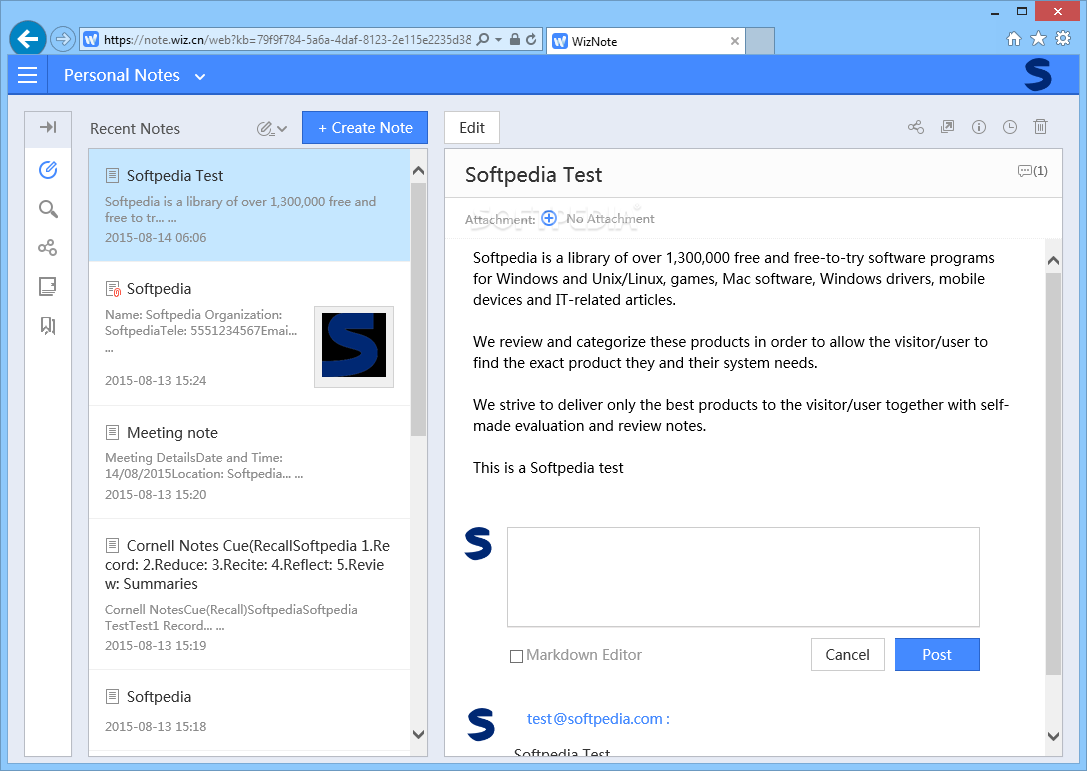Open the tags bookmark sidebar icon

48,325
